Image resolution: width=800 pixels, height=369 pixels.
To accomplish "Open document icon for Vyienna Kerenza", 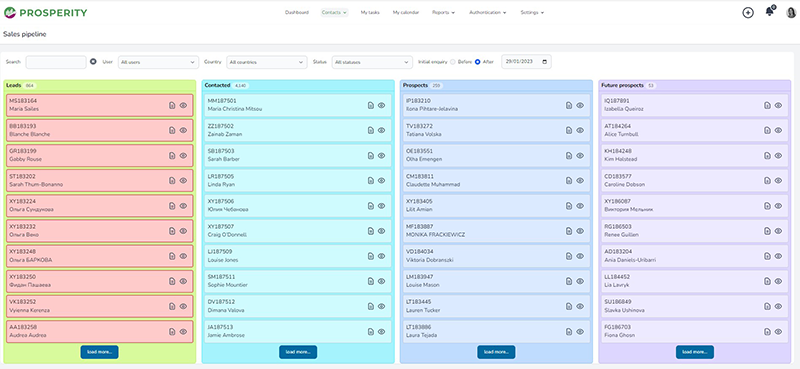I will (x=172, y=306).
